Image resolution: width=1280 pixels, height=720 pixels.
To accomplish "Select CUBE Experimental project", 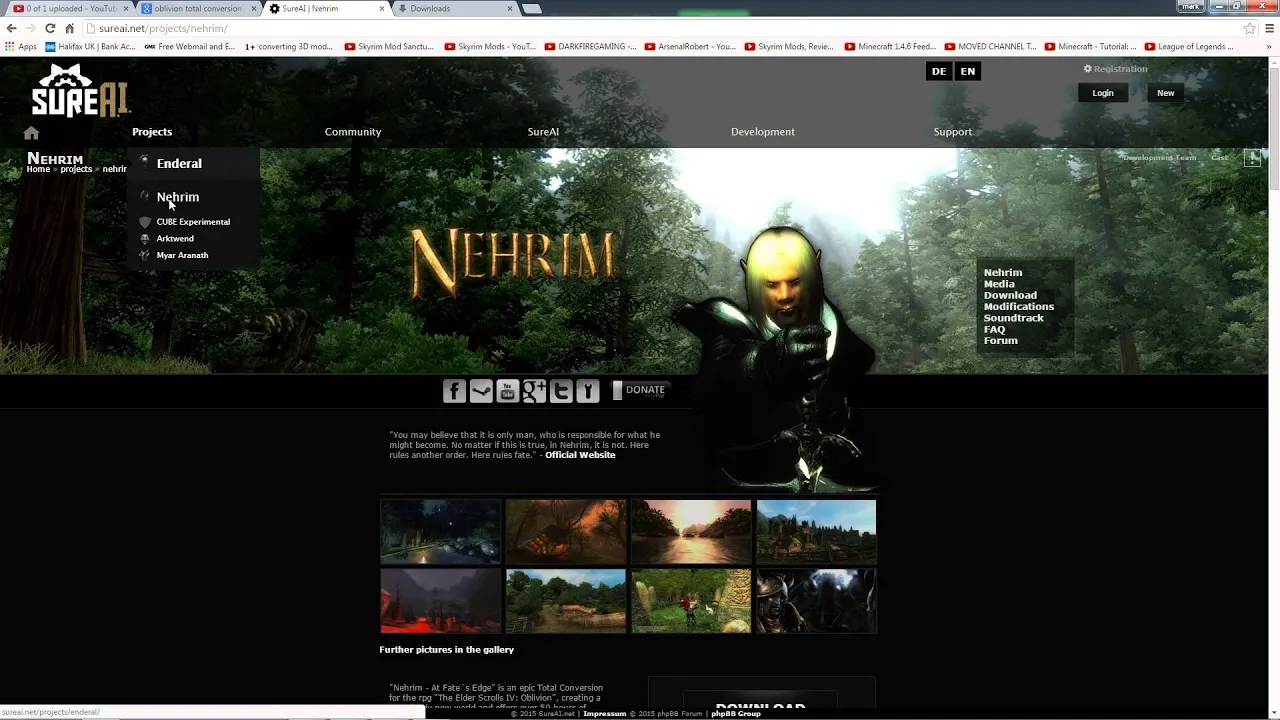I will [193, 222].
